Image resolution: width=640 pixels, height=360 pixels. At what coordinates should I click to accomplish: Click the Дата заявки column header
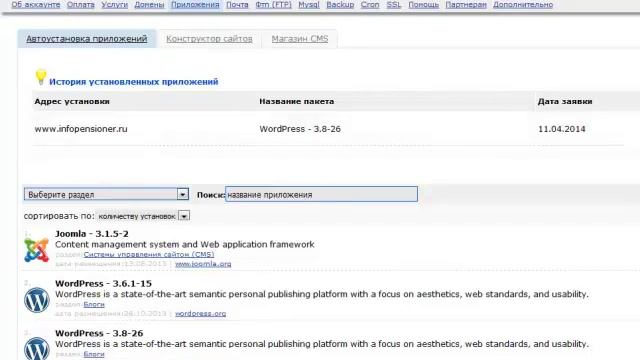(x=564, y=102)
